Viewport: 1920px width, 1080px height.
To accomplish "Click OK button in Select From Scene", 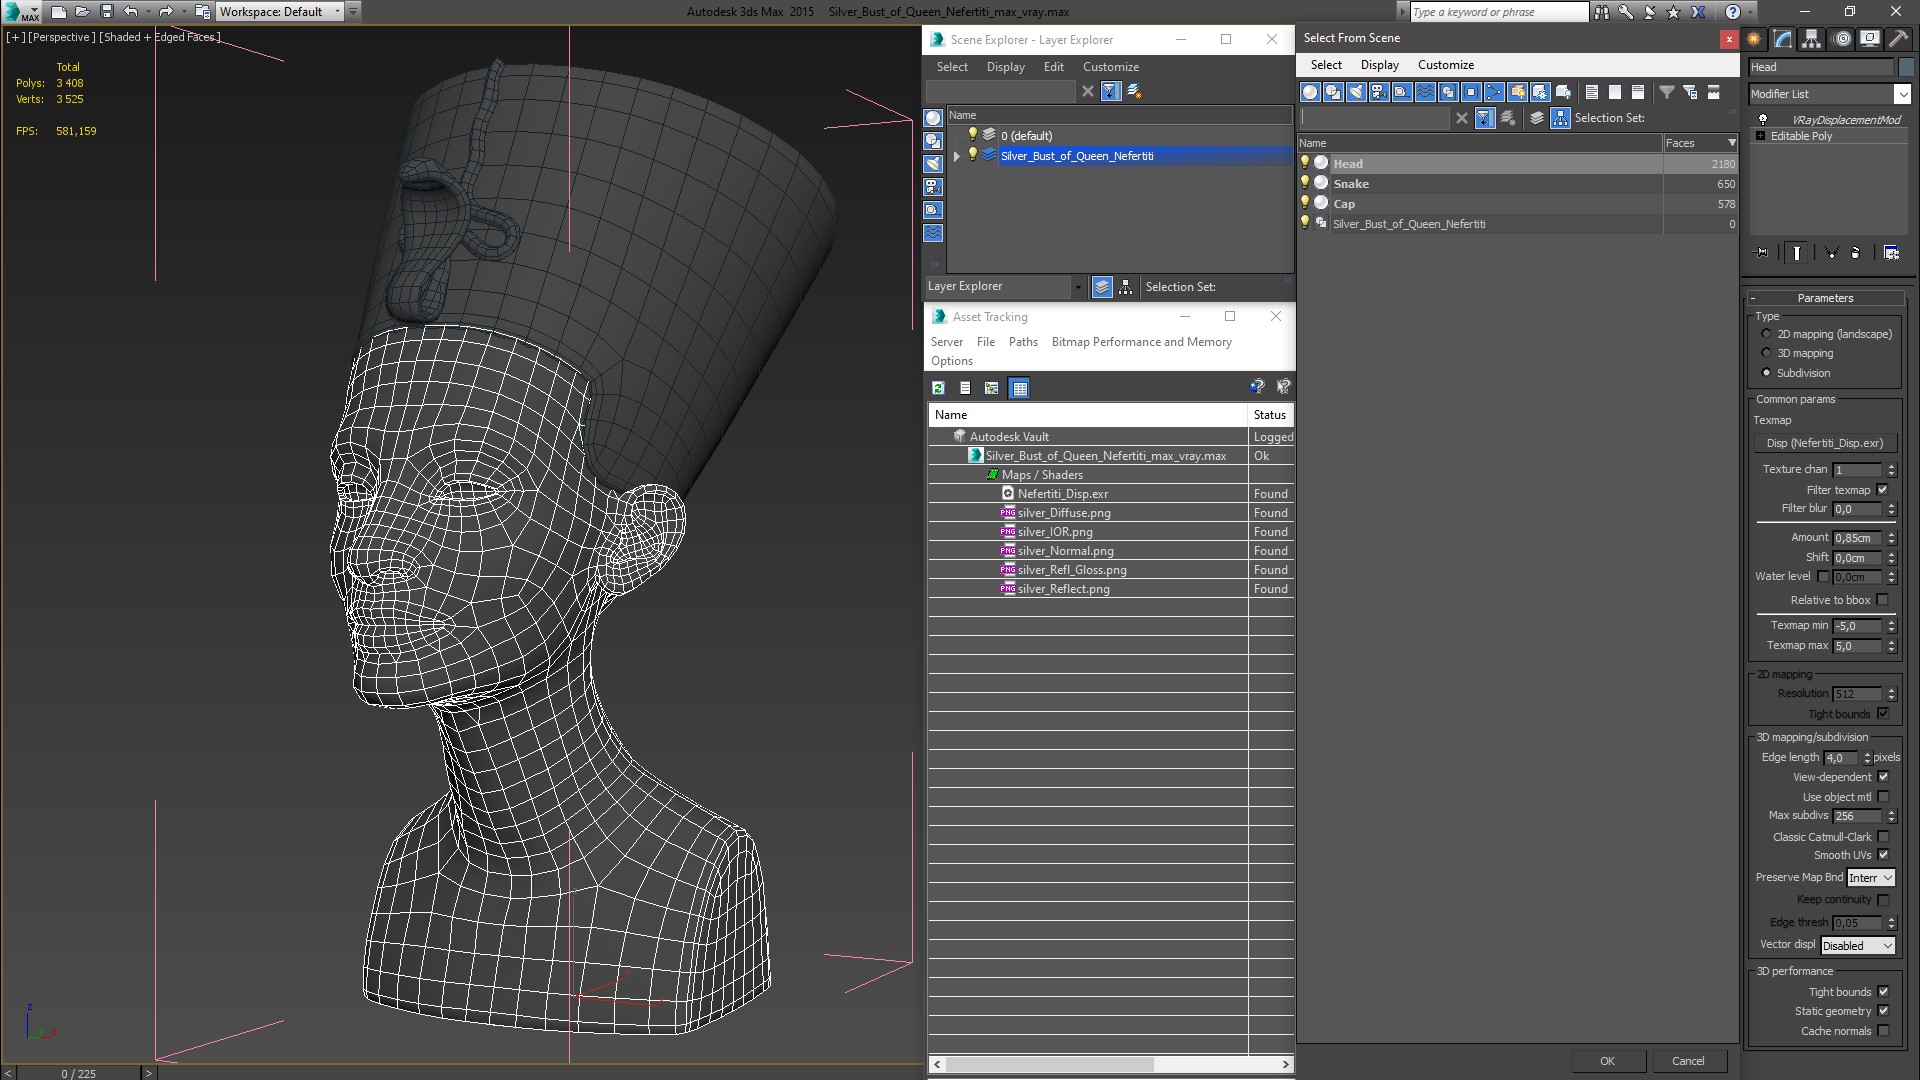I will pos(1607,1061).
